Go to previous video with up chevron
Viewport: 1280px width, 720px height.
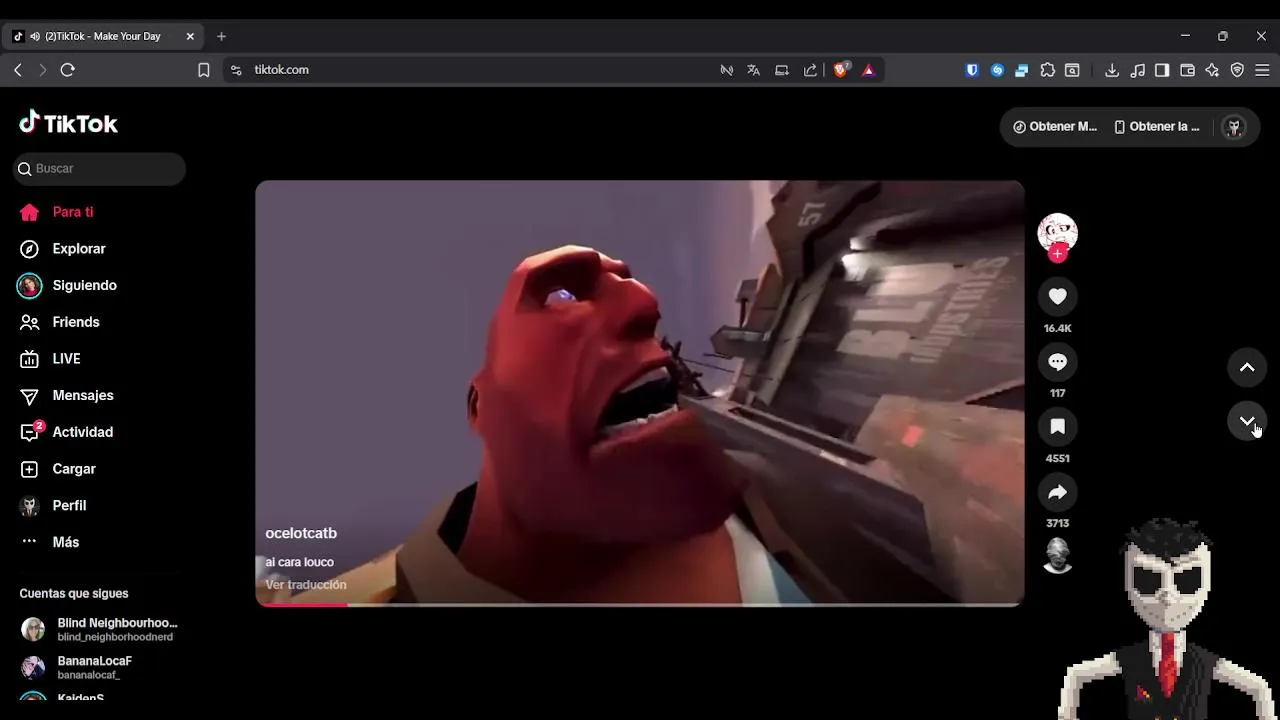click(x=1247, y=367)
